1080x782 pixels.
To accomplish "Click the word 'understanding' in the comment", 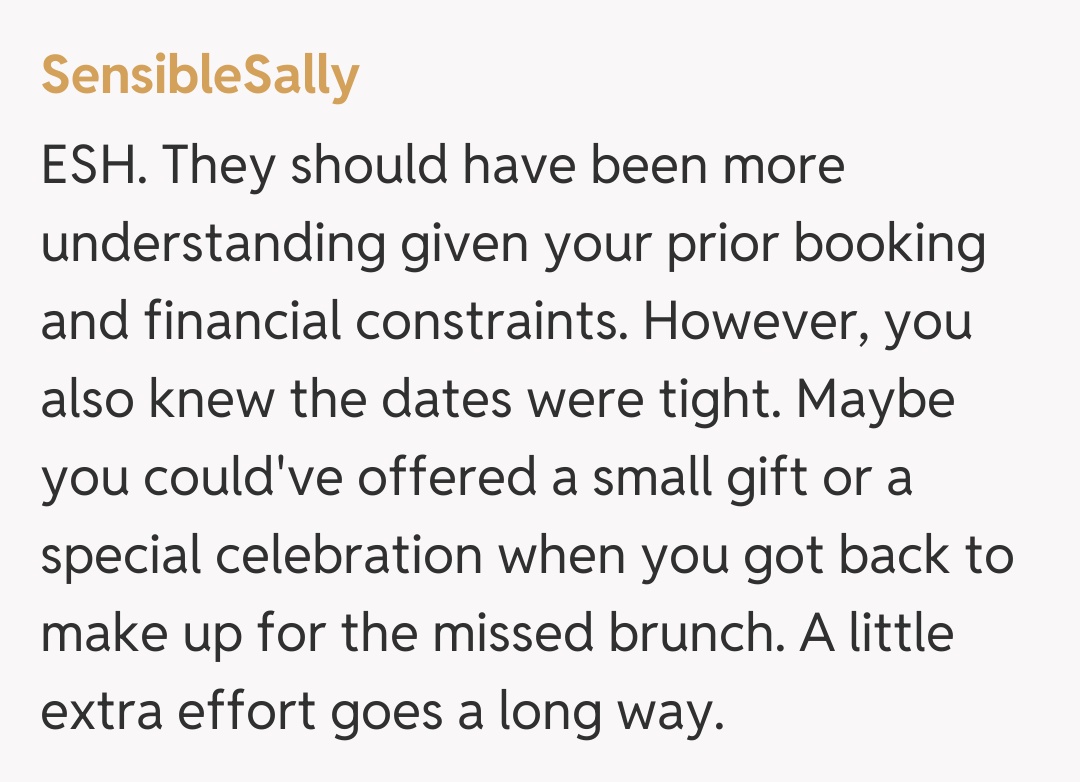I will pyautogui.click(x=212, y=244).
